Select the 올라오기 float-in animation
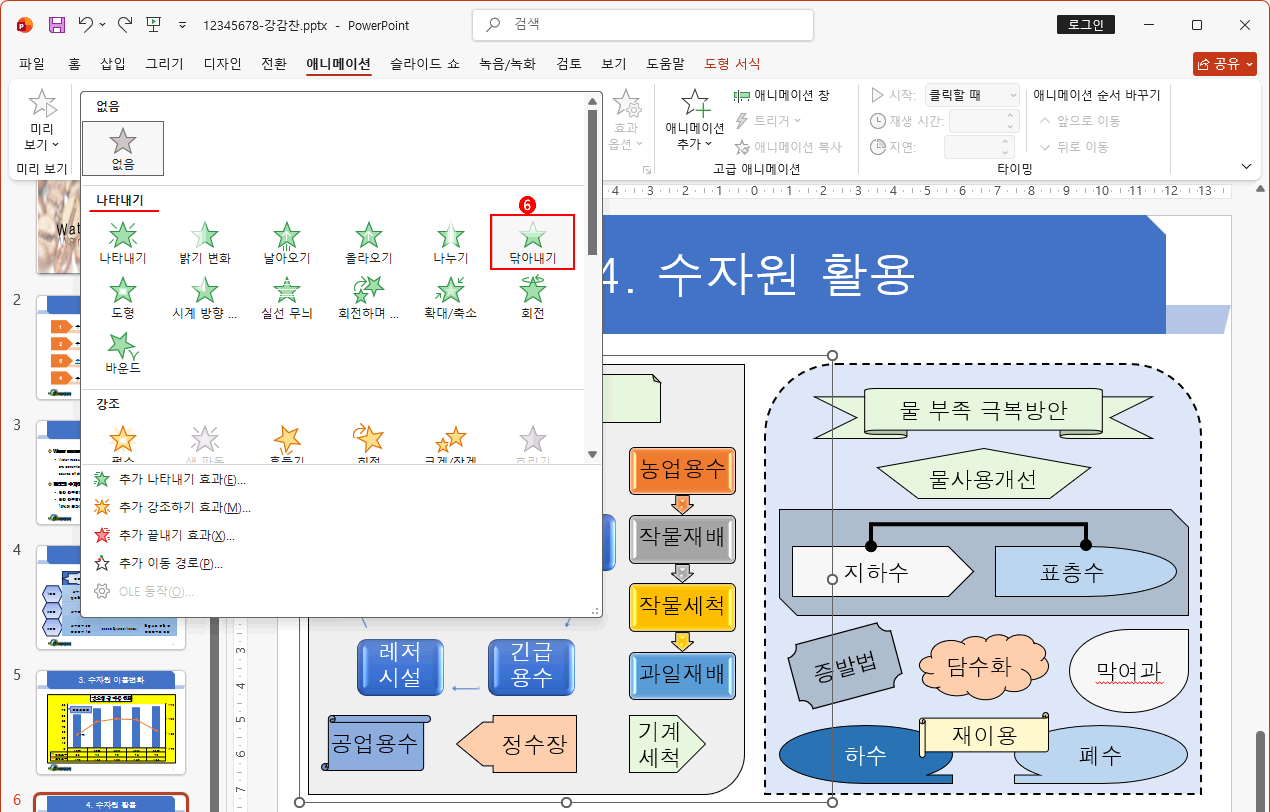The image size is (1270, 812). click(x=368, y=240)
